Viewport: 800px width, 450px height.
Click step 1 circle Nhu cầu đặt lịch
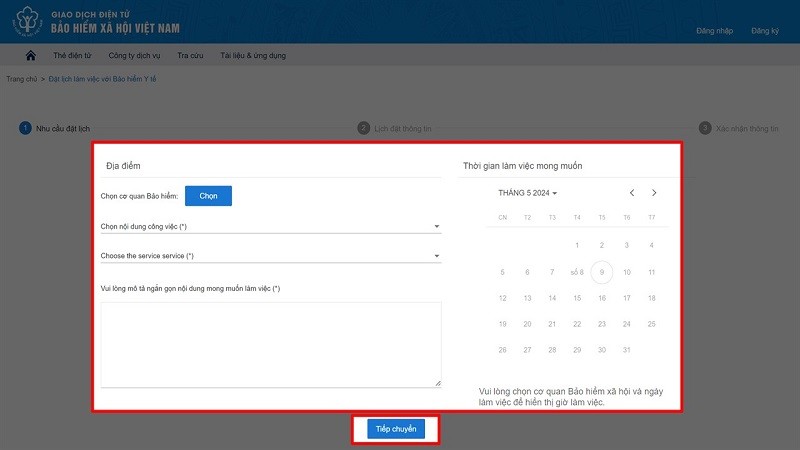click(25, 128)
